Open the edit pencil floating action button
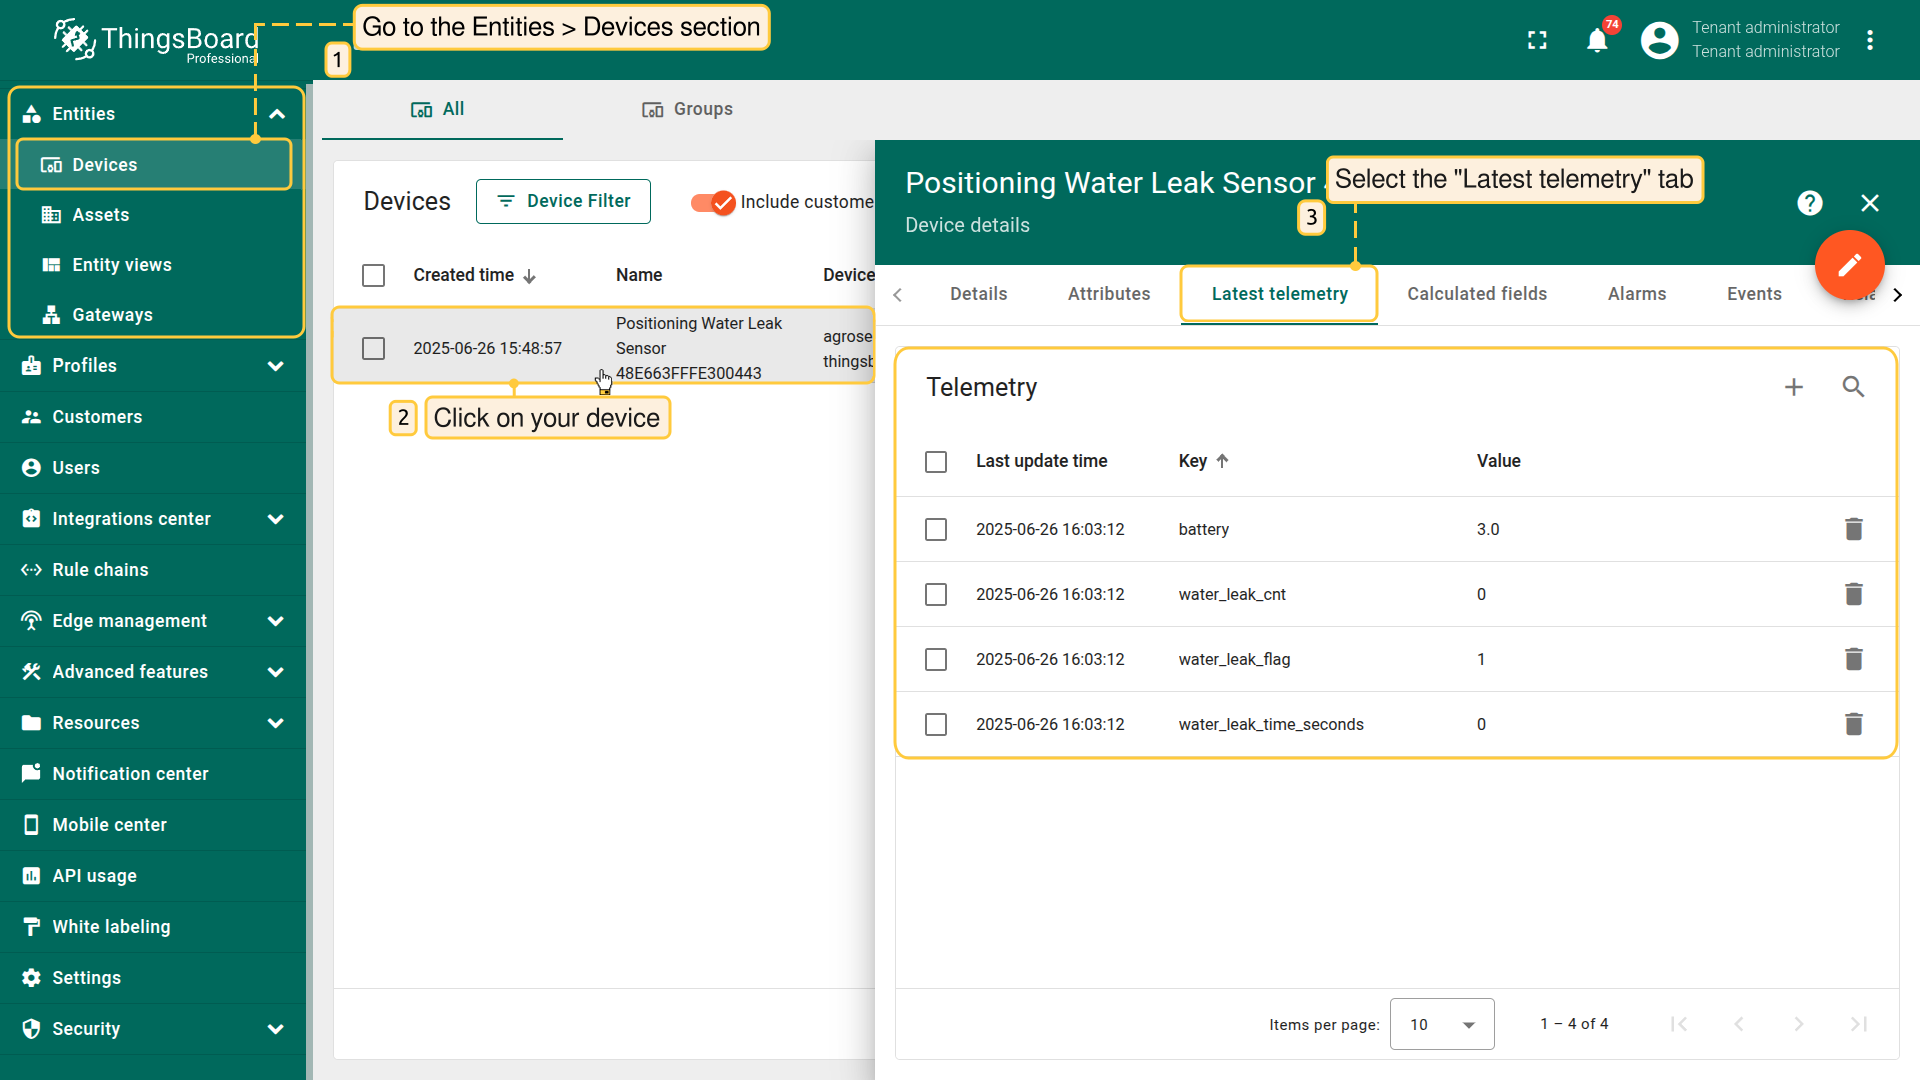The height and width of the screenshot is (1080, 1920). tap(1850, 265)
